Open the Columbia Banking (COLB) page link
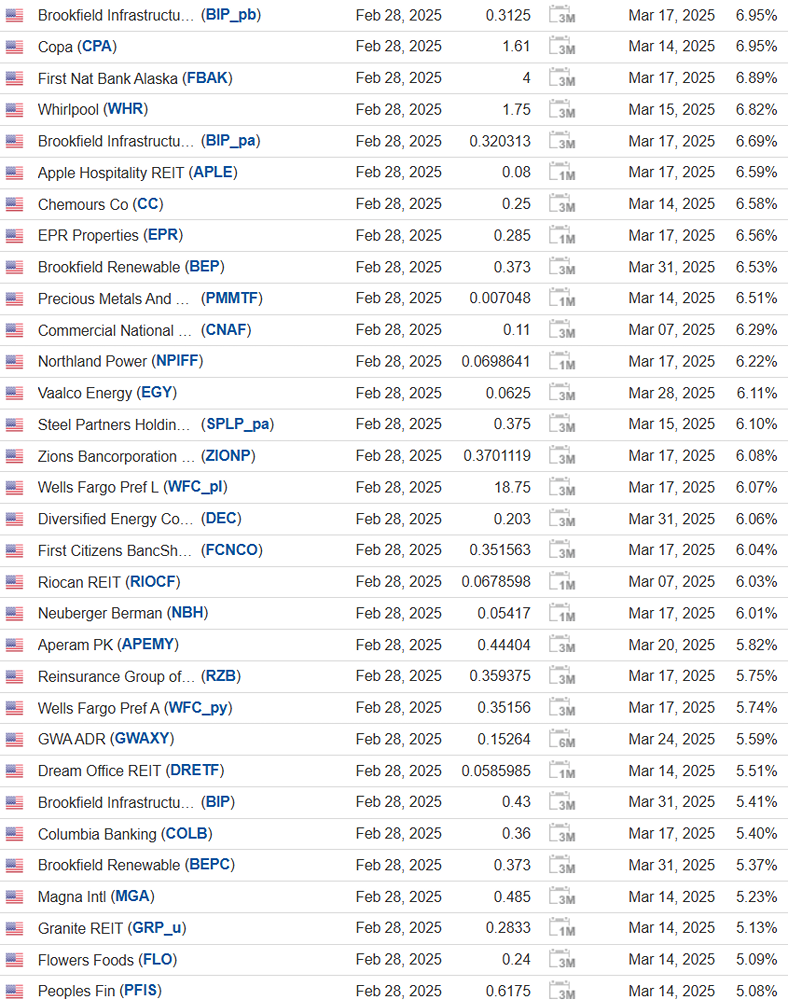The image size is (788, 1000). (x=125, y=834)
